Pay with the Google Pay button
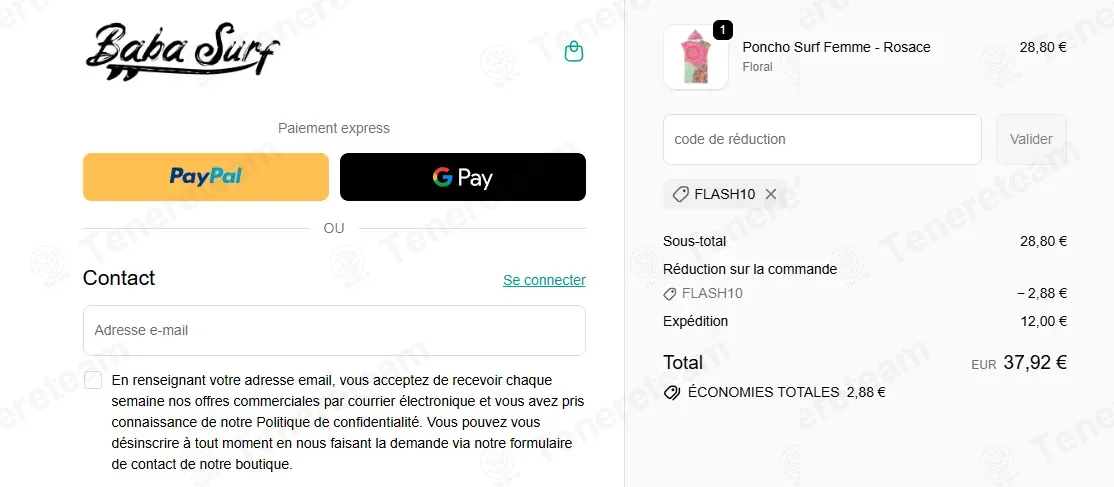 (x=463, y=177)
